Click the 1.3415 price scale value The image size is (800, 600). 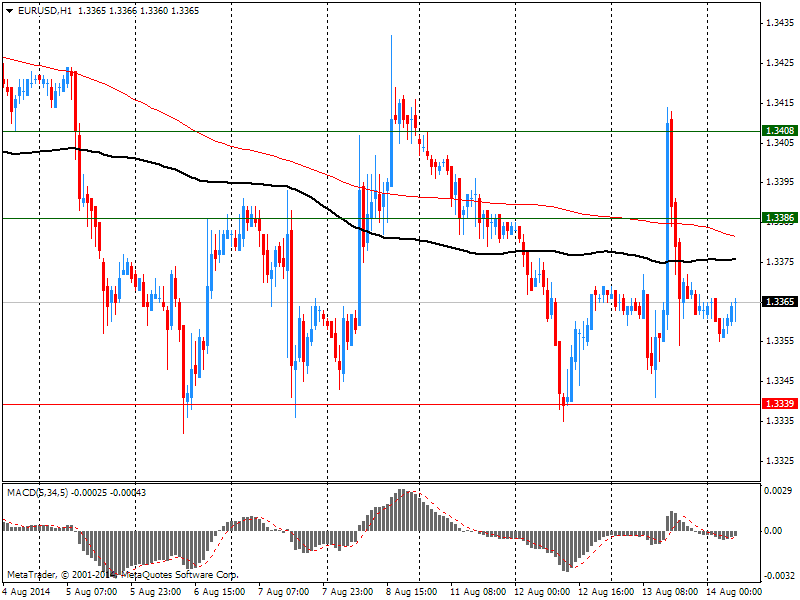(780, 103)
